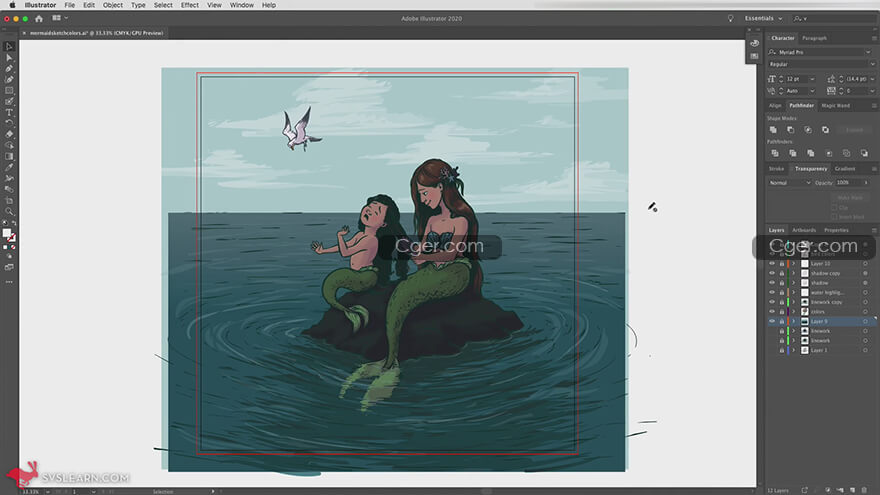Switch to the Gradient tab
Viewport: 880px width, 495px height.
tap(845, 169)
